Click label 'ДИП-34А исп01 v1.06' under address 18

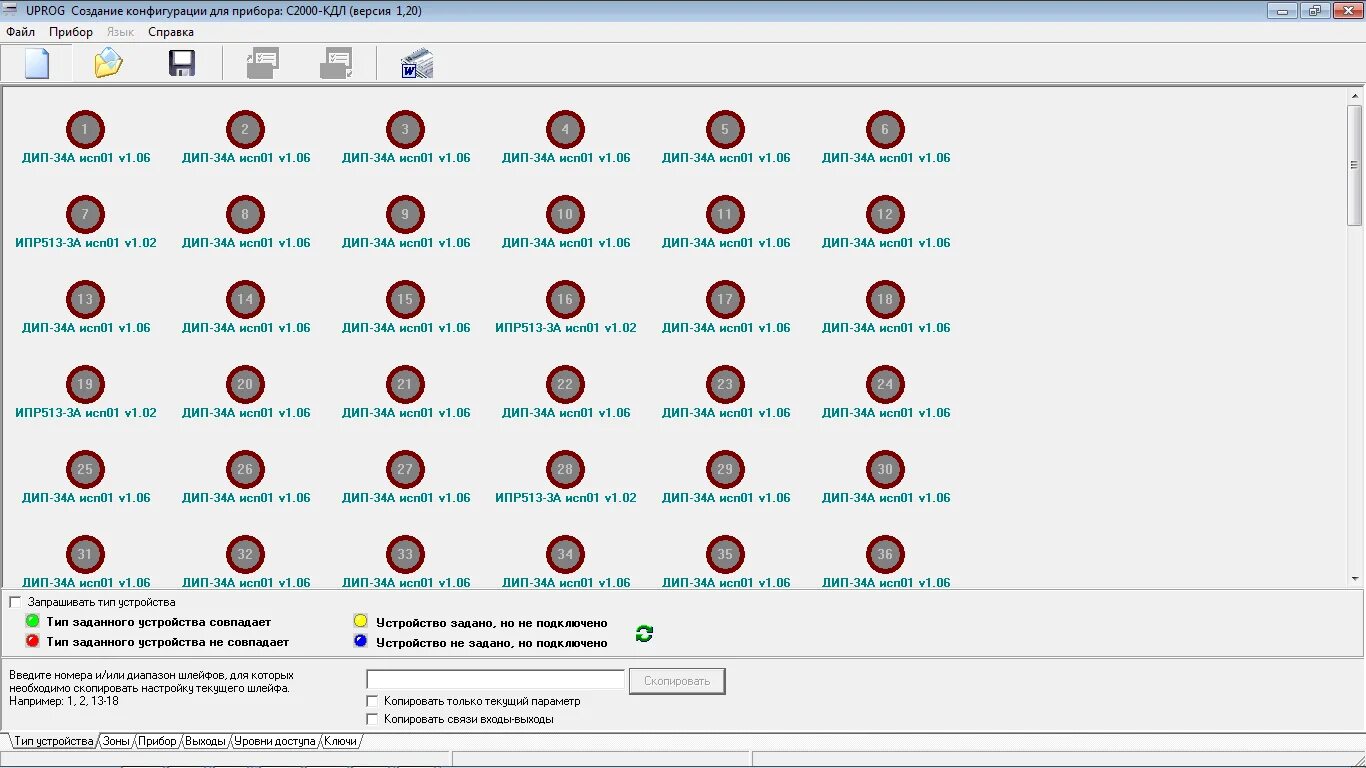(886, 328)
